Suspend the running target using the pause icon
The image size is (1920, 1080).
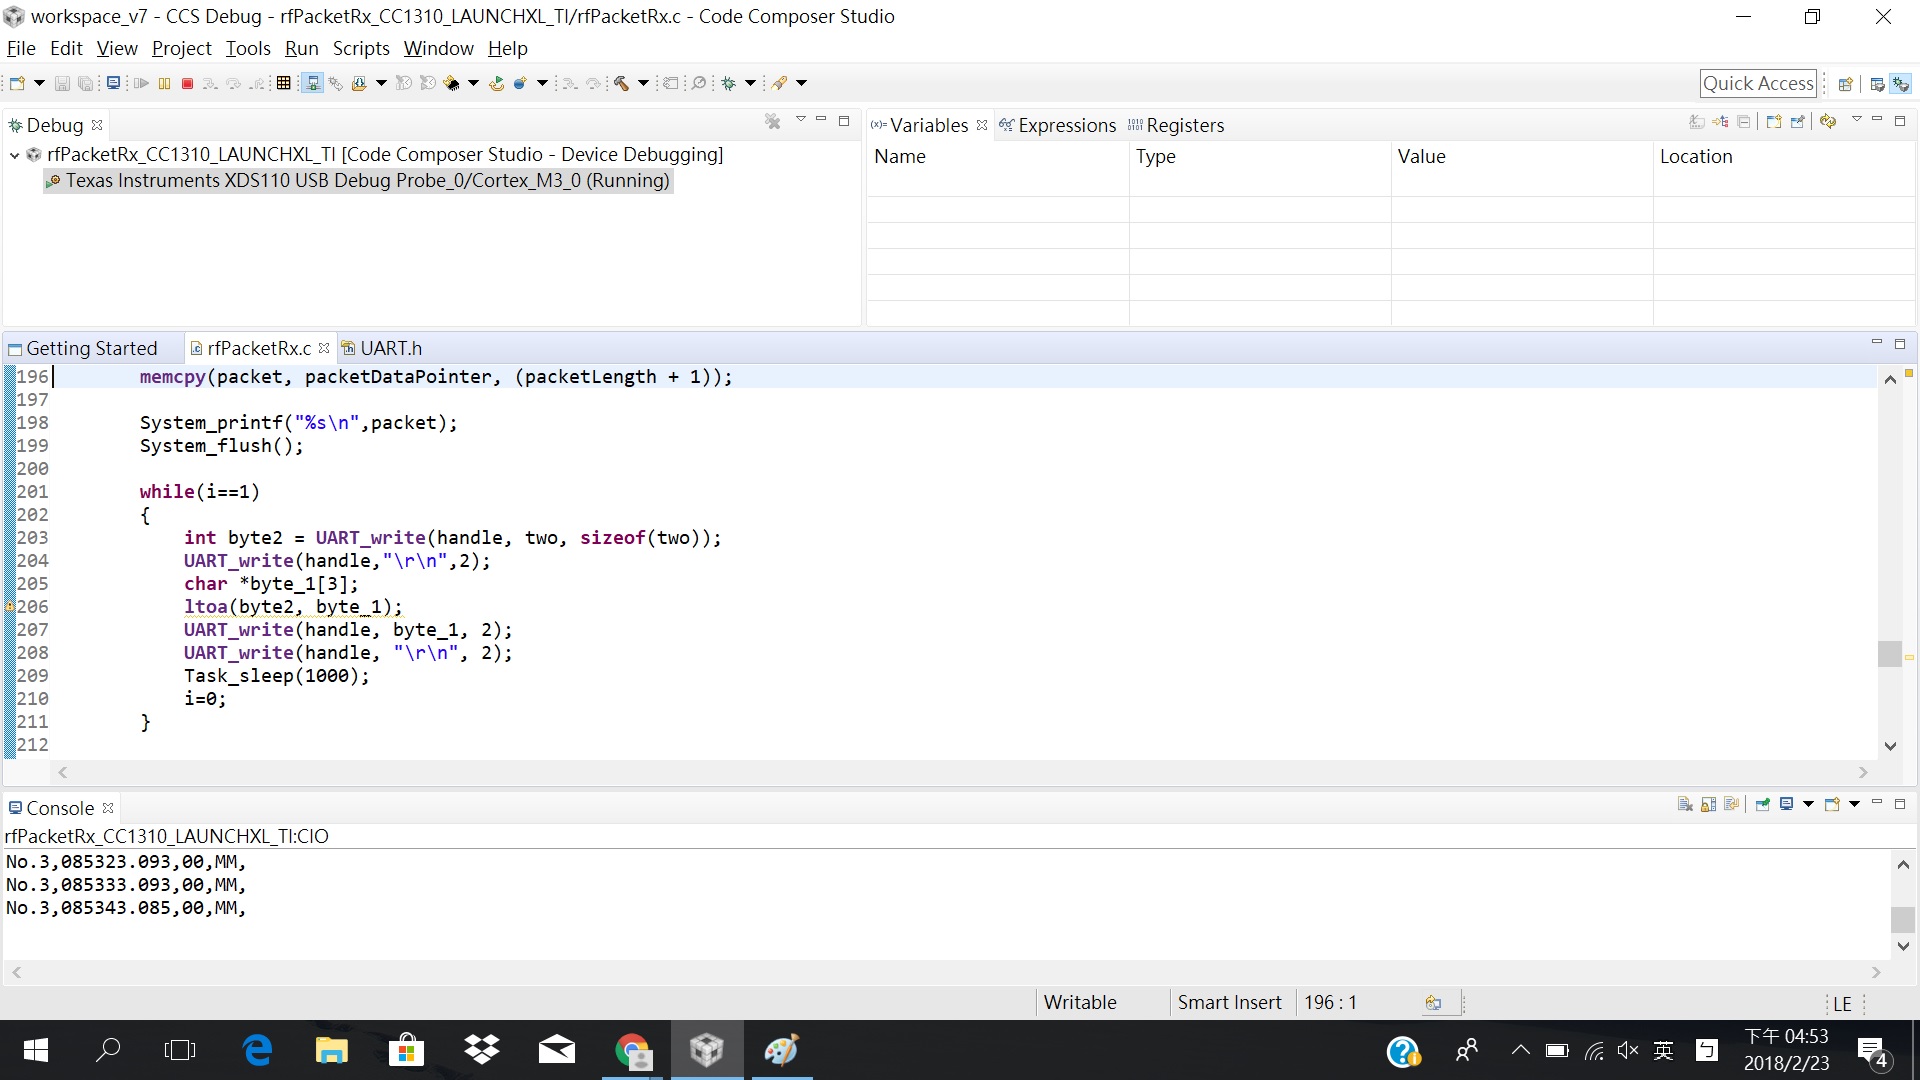164,83
